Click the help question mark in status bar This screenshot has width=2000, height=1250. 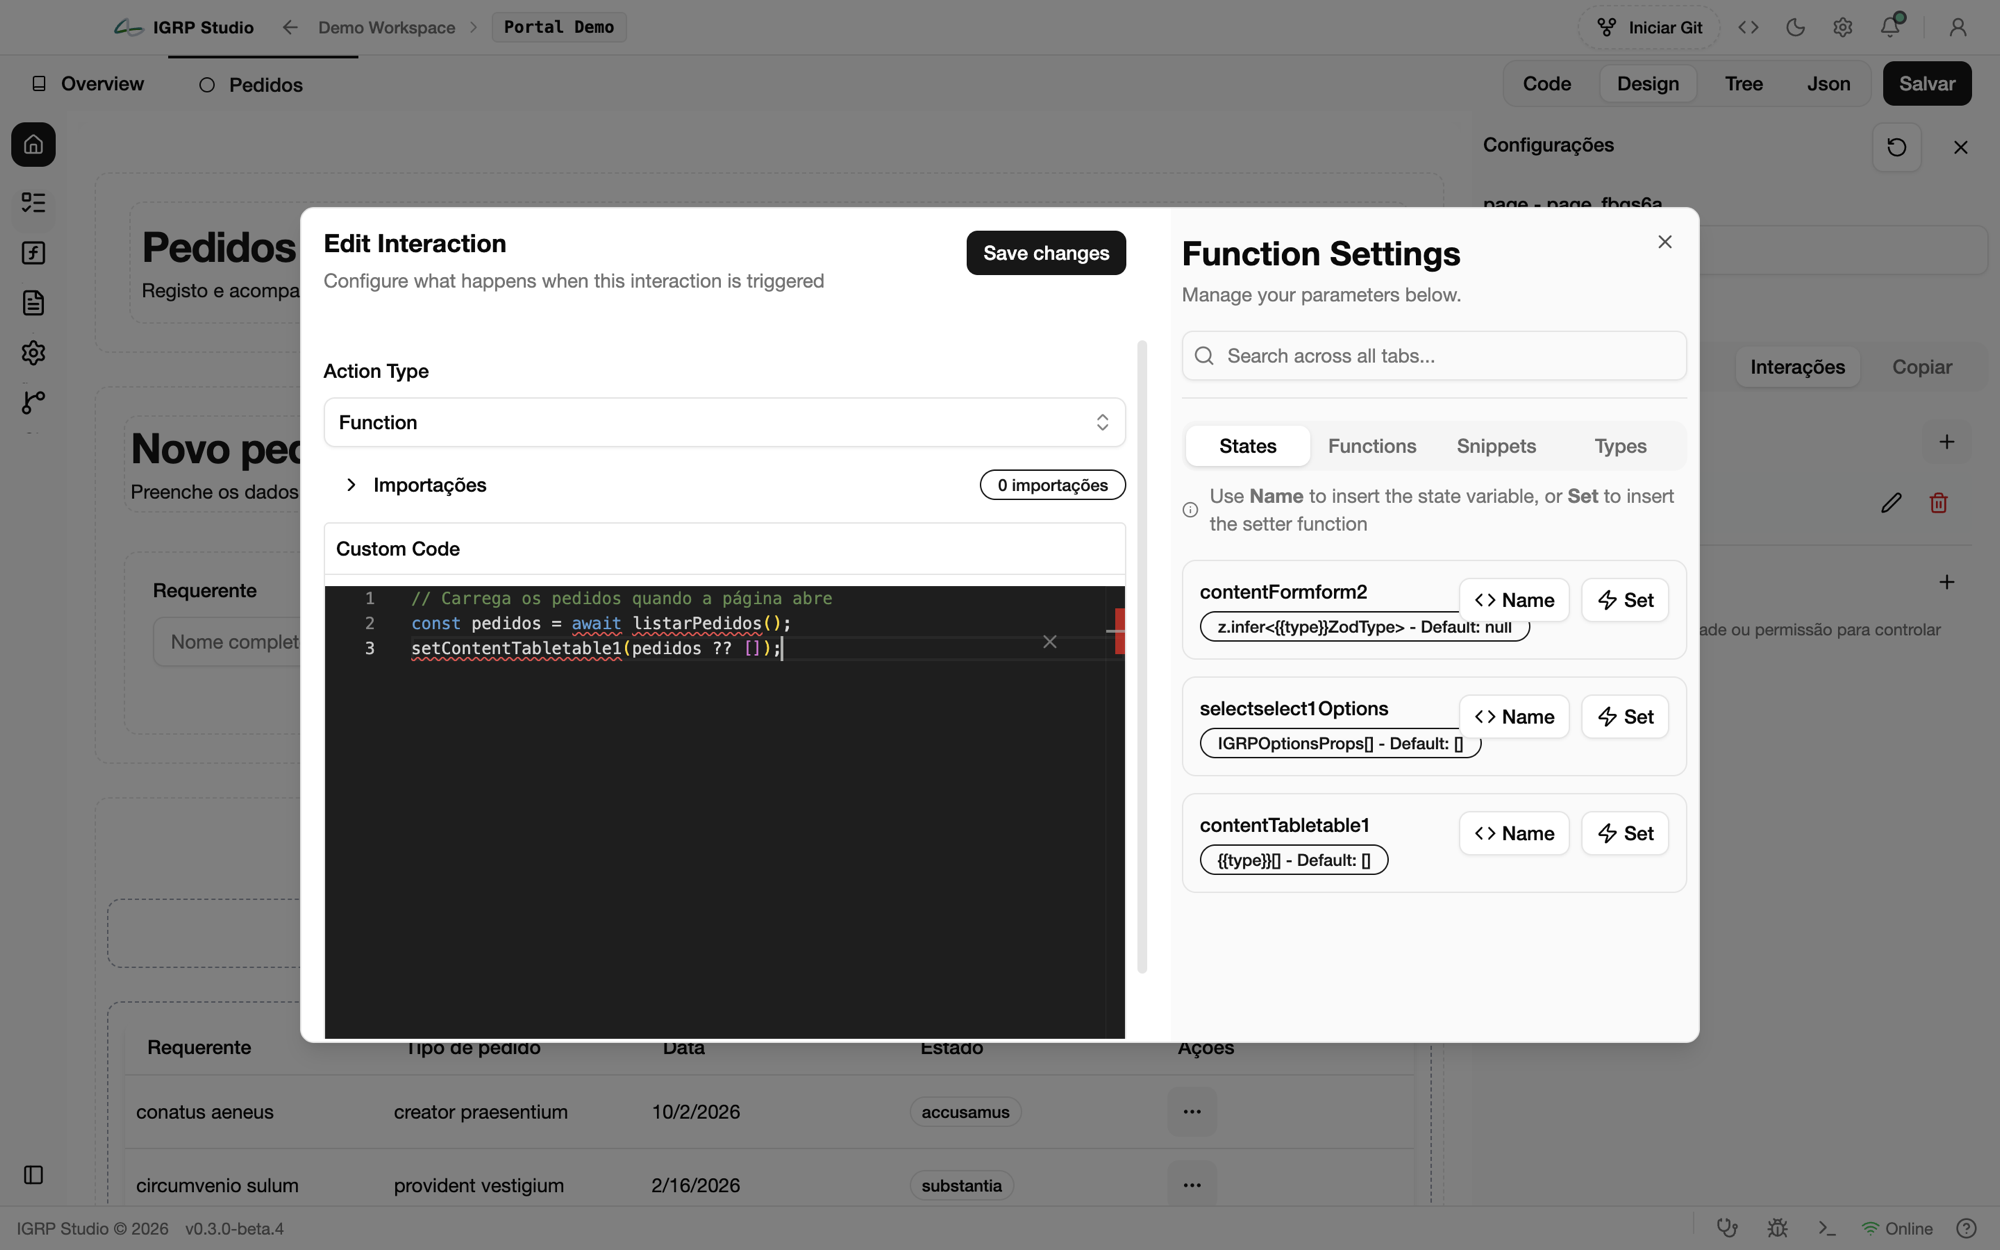click(x=1966, y=1228)
